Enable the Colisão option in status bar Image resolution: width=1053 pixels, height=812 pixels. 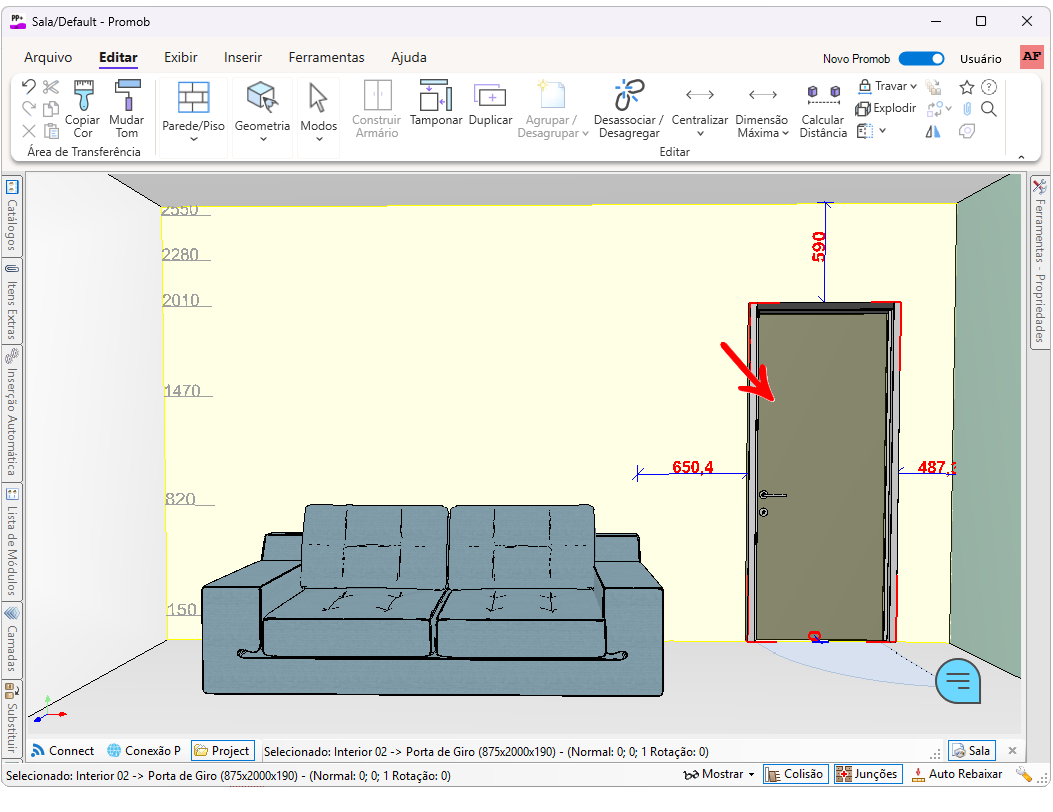click(x=795, y=773)
